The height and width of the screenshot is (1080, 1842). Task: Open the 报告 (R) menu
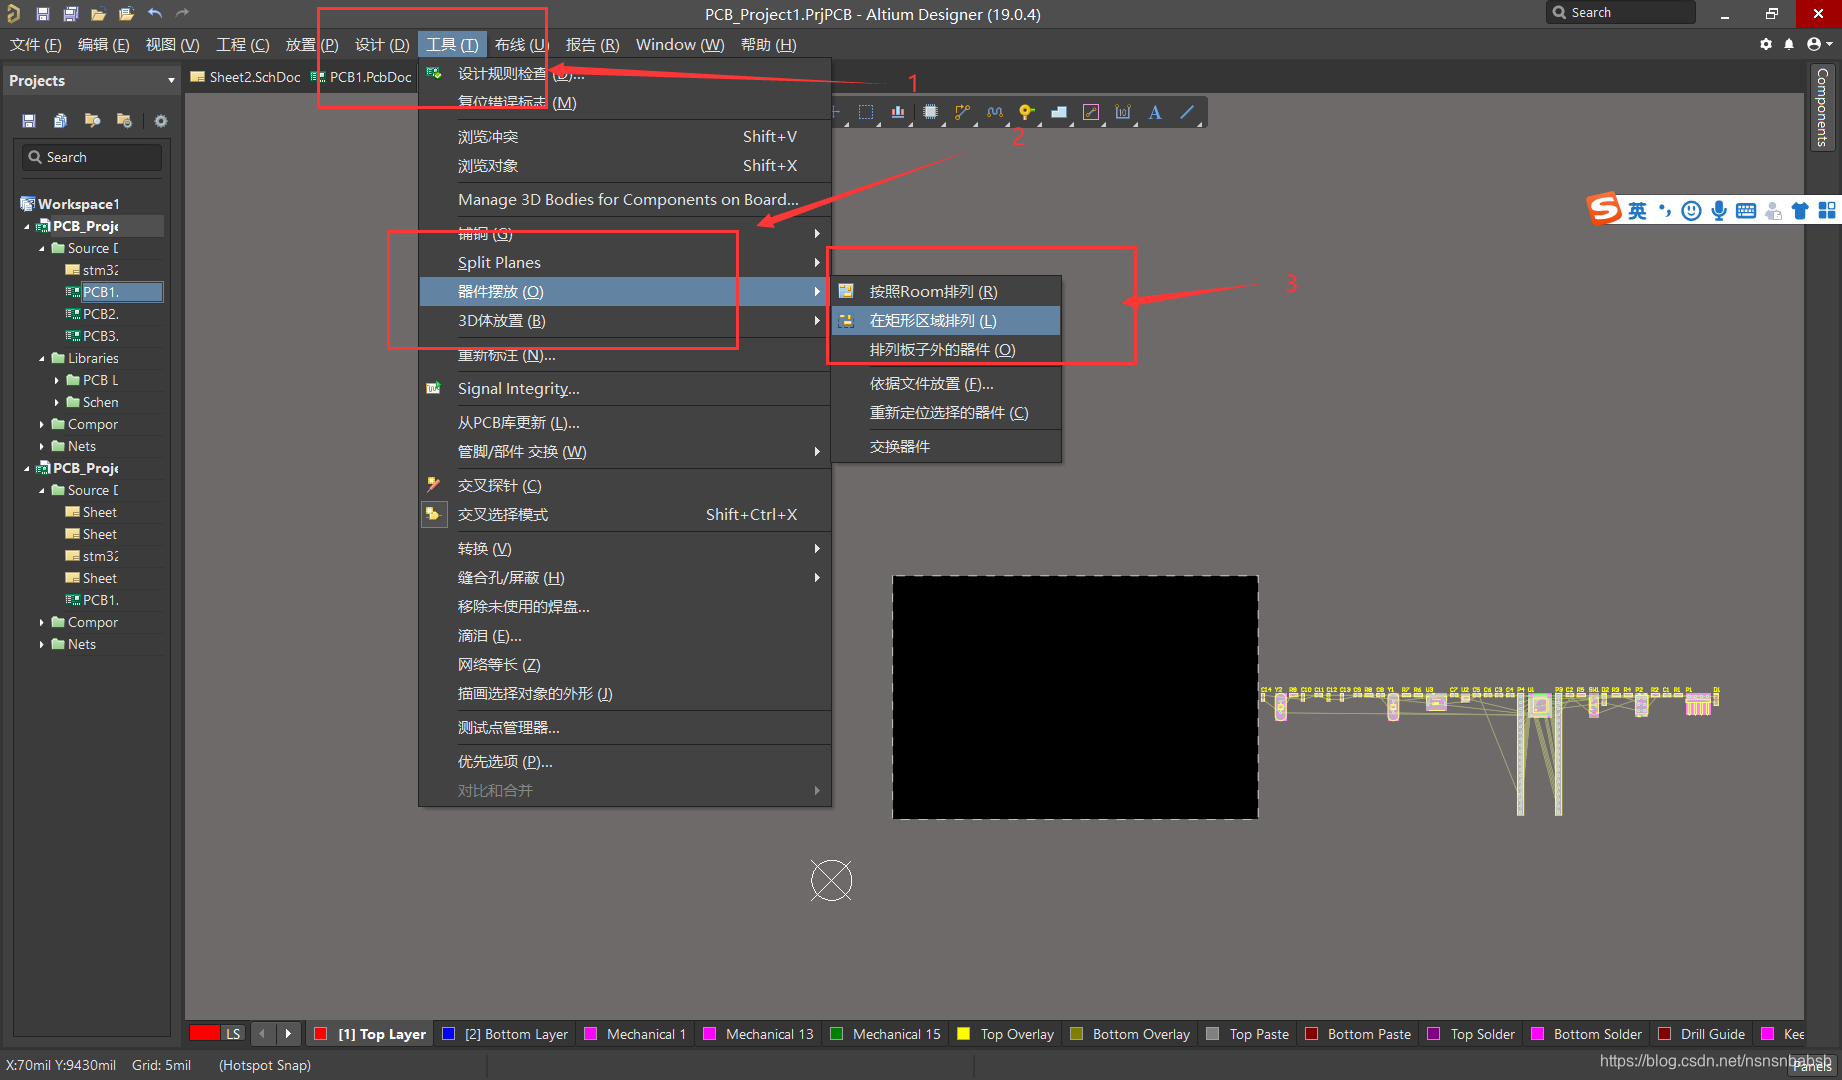(592, 45)
